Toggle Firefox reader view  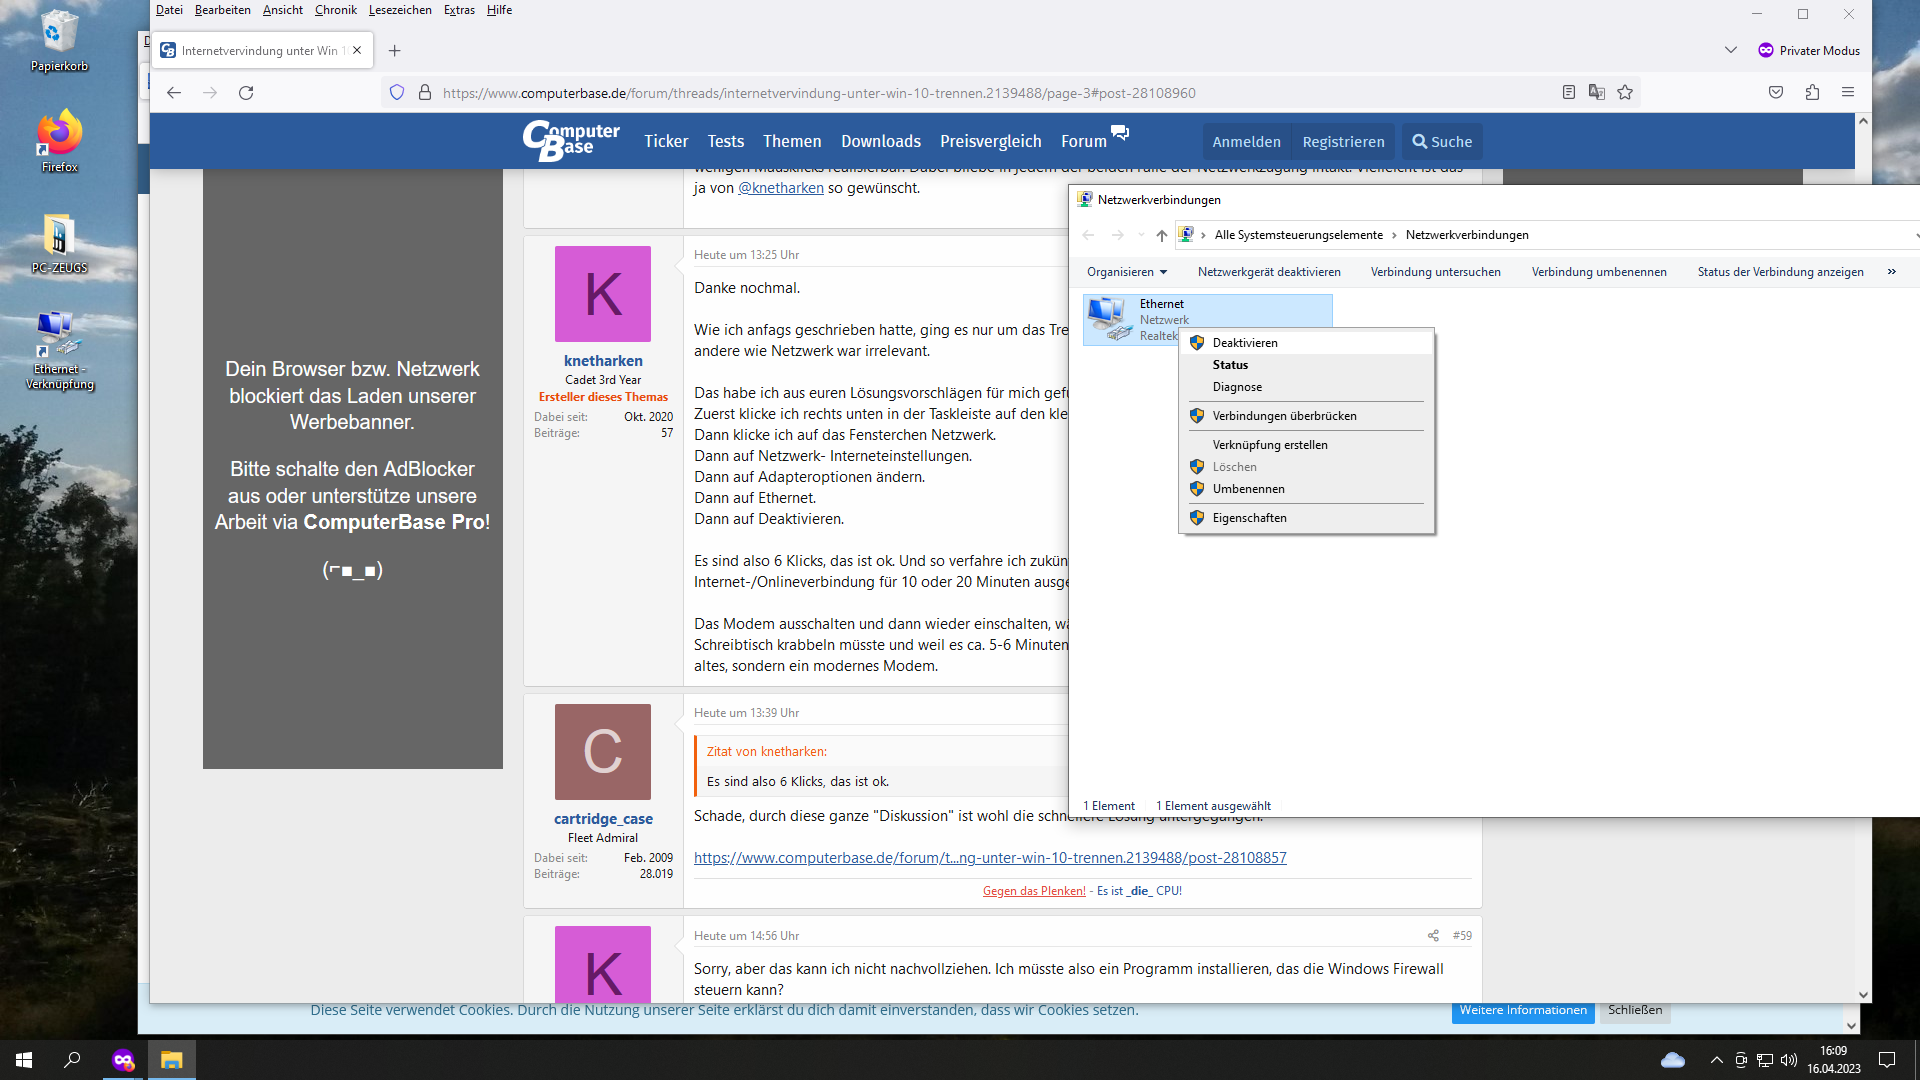pyautogui.click(x=1569, y=93)
